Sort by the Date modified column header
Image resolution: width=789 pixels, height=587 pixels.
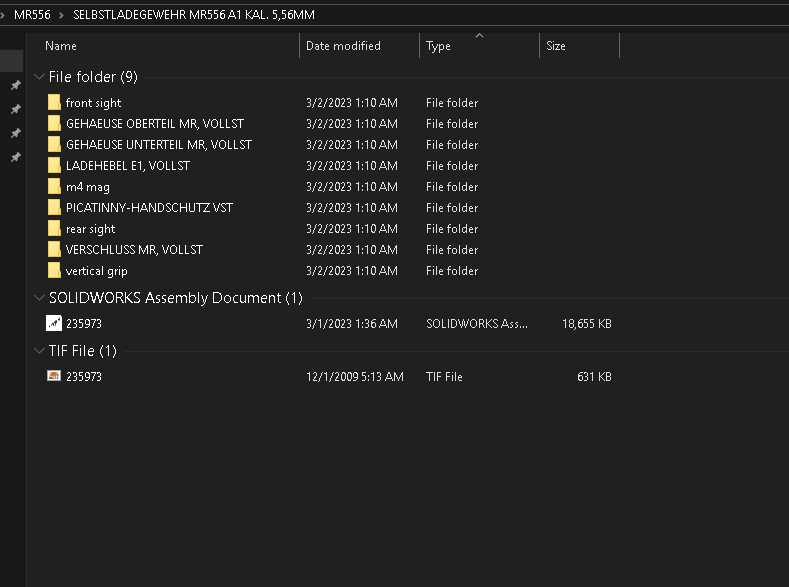click(x=343, y=46)
